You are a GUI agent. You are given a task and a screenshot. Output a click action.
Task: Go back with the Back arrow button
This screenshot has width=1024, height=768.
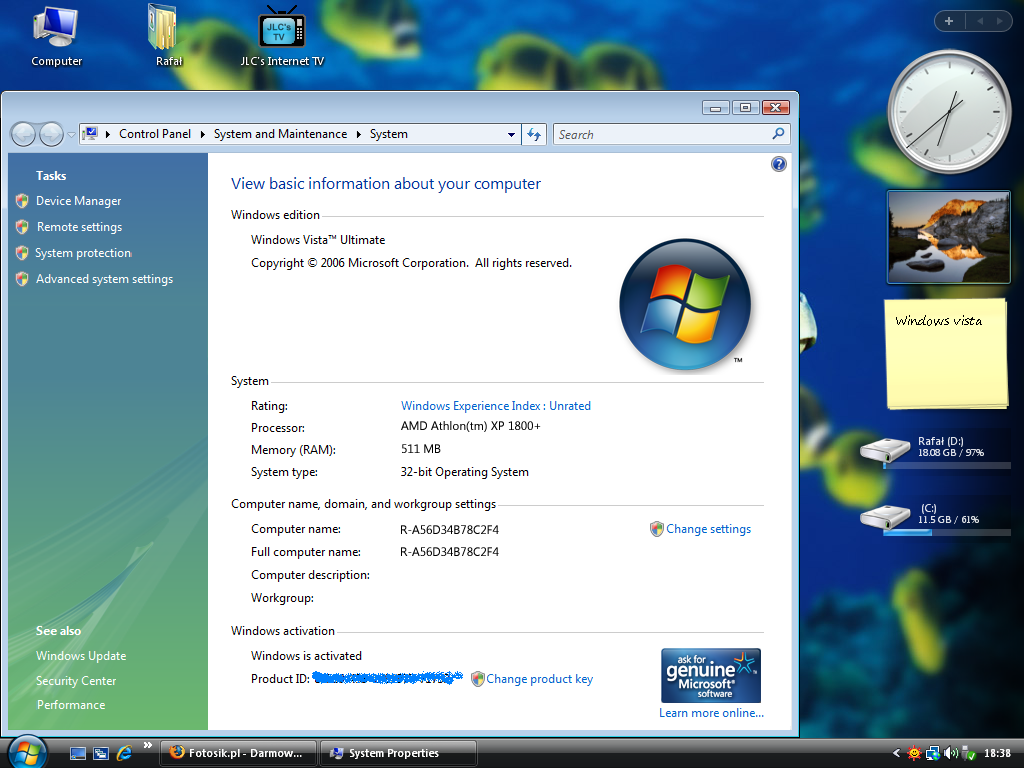[x=23, y=135]
